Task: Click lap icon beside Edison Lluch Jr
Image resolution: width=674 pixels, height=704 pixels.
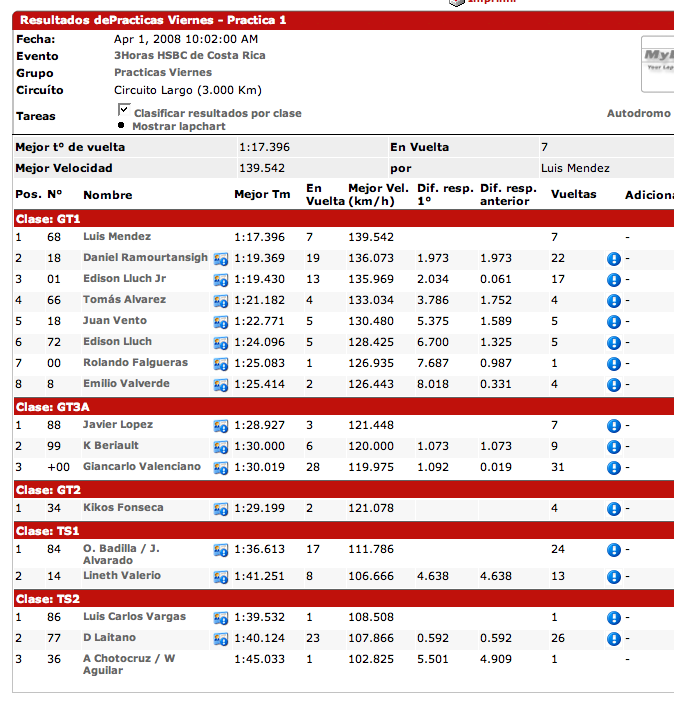Action: coord(221,280)
